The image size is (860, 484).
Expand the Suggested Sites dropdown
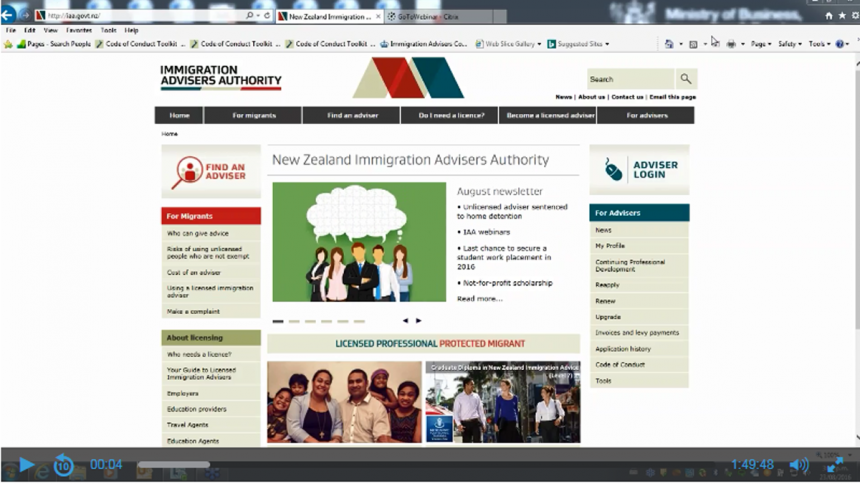coord(607,44)
